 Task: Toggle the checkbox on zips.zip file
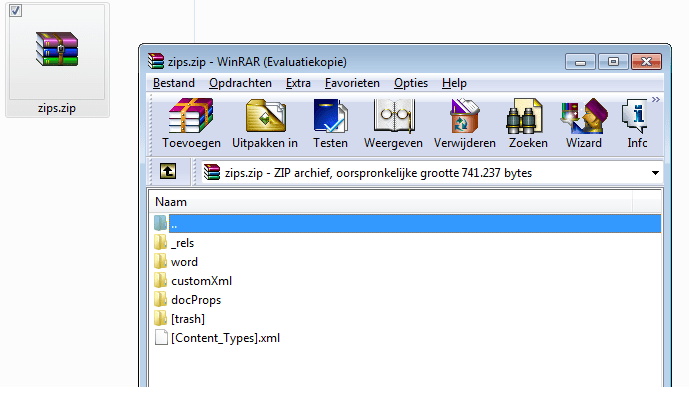pyautogui.click(x=15, y=11)
